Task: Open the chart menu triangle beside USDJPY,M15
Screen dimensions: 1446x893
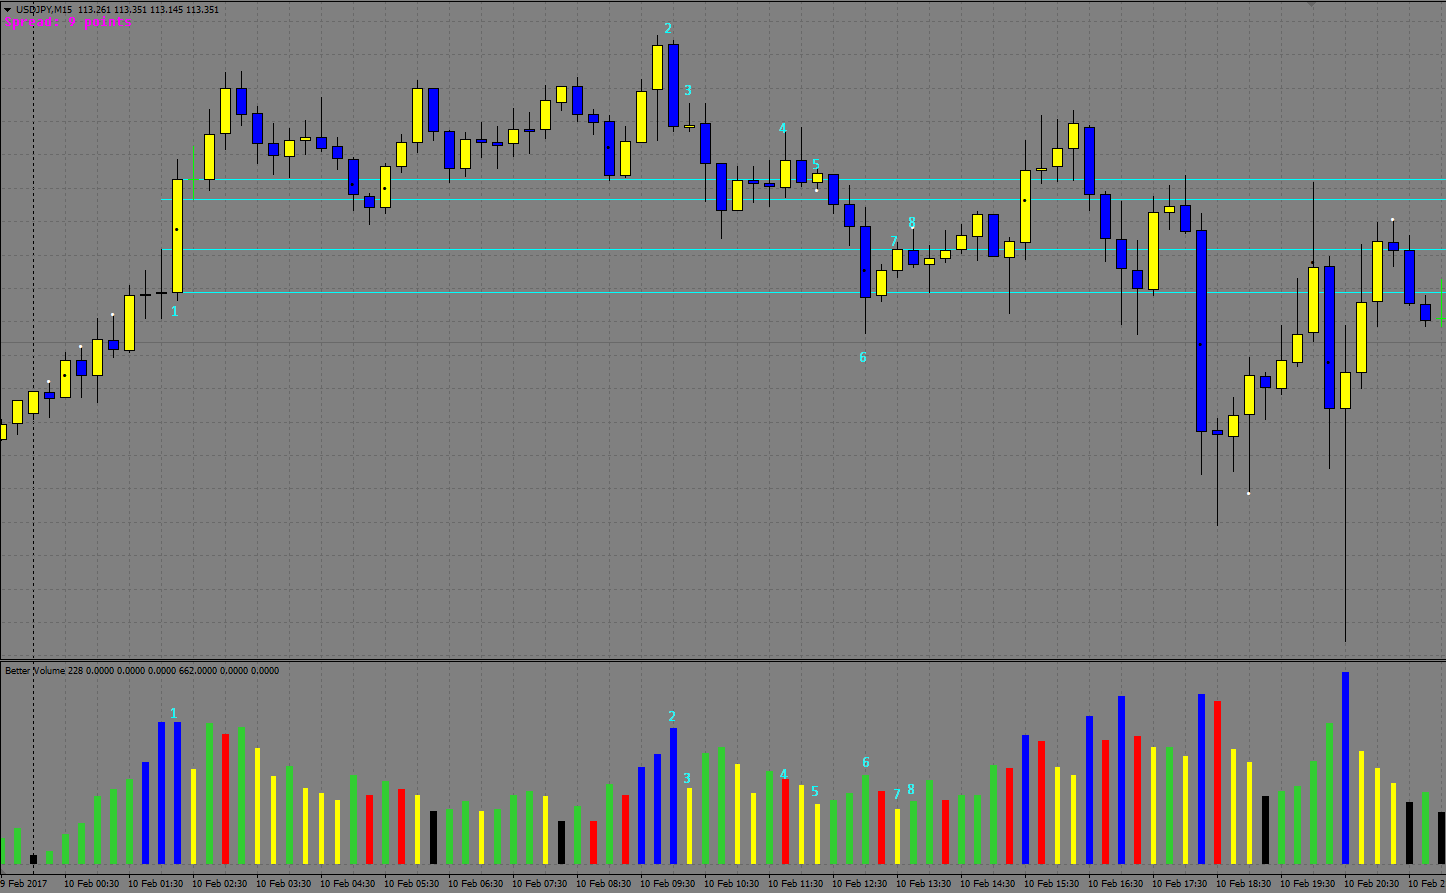Action: point(7,10)
